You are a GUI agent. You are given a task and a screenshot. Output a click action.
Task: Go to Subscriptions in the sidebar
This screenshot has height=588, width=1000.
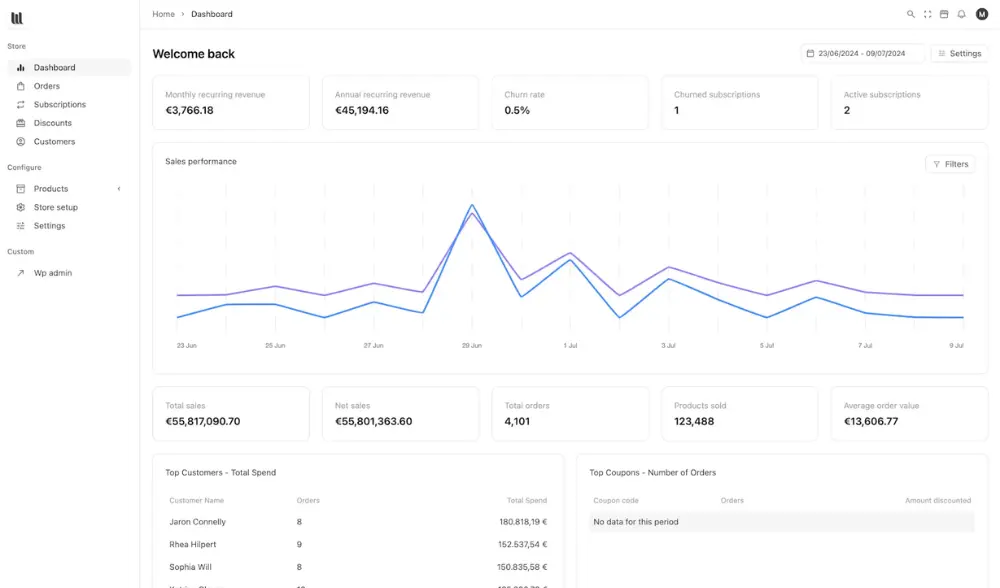(x=59, y=105)
